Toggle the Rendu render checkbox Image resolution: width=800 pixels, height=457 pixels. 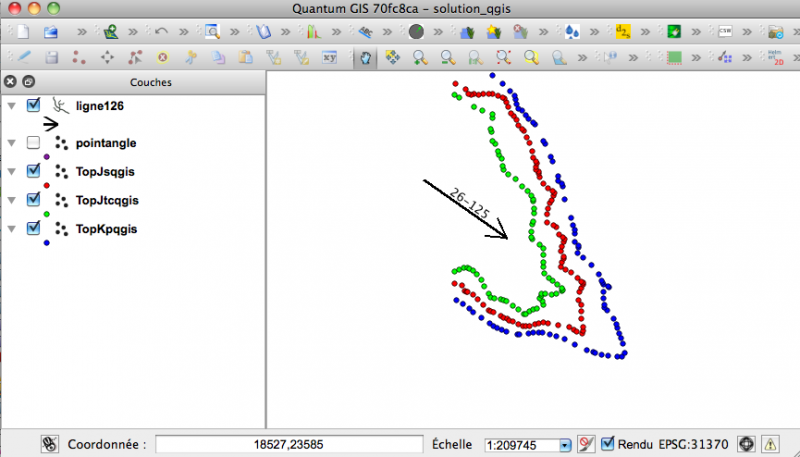tap(607, 443)
